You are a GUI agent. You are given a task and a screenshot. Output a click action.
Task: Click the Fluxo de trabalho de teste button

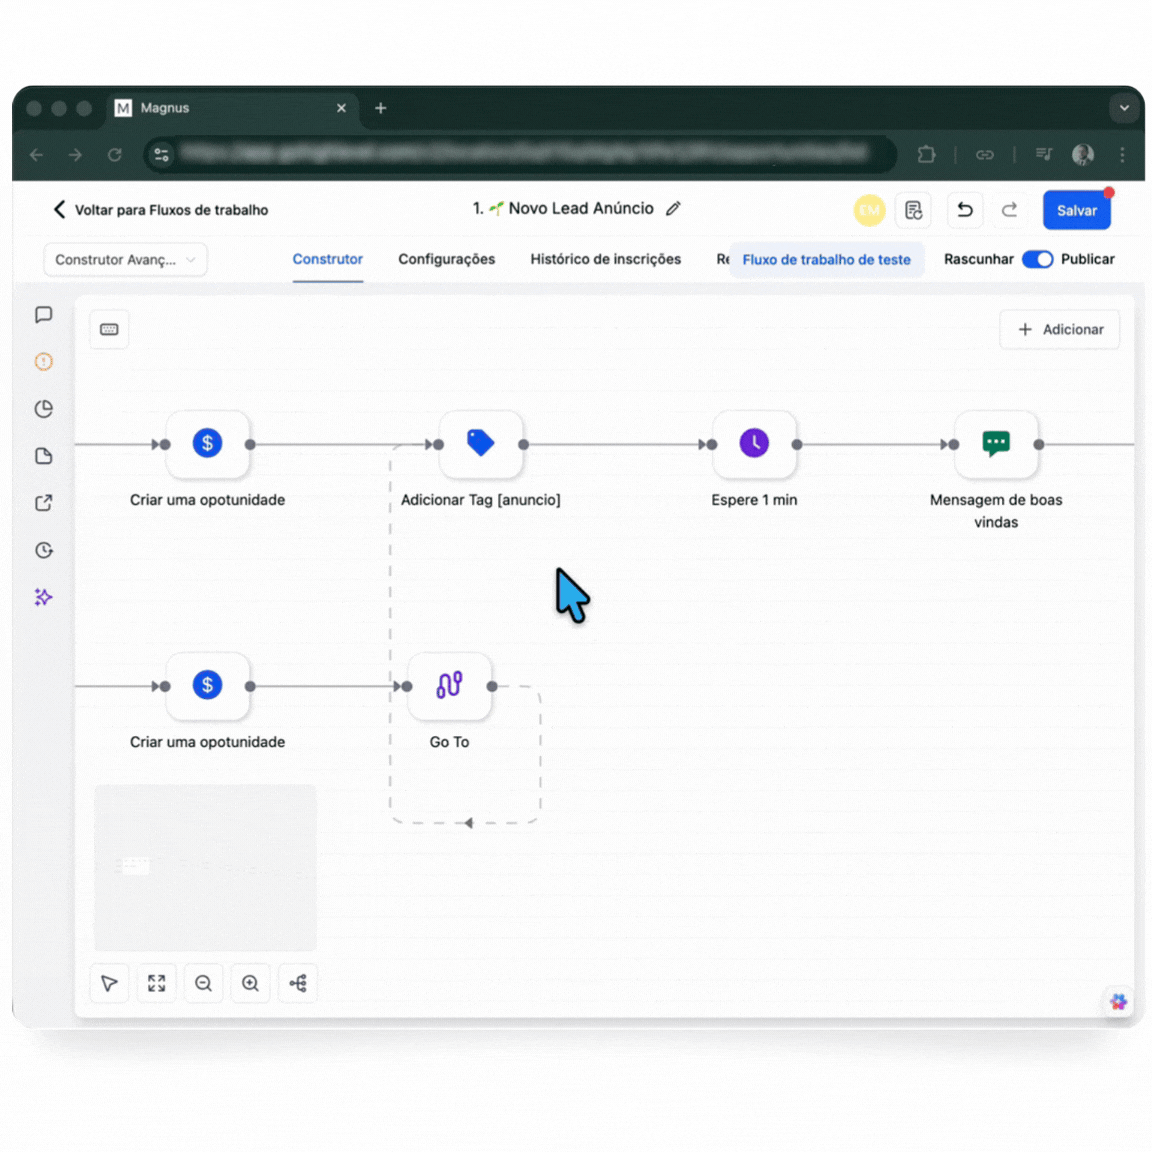coord(826,259)
